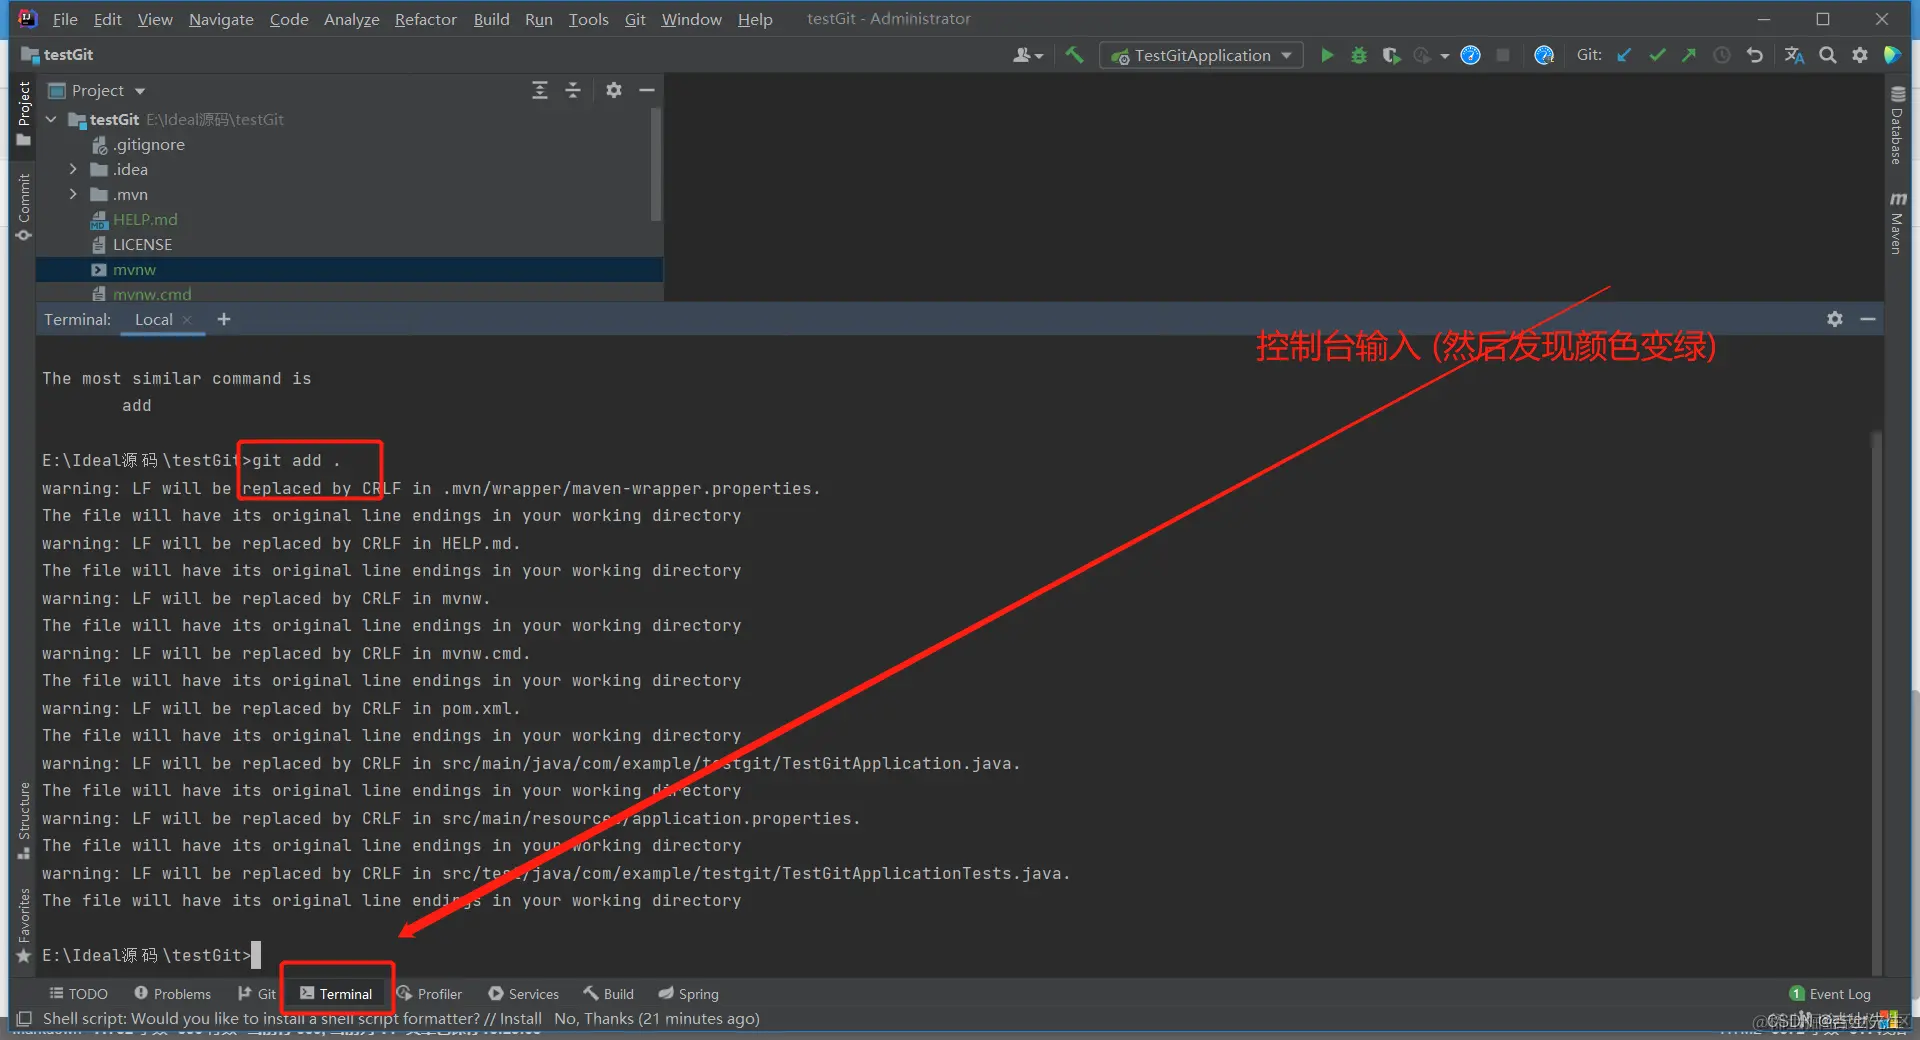
Task: Click the Git push arrow icon
Action: coord(1689,55)
